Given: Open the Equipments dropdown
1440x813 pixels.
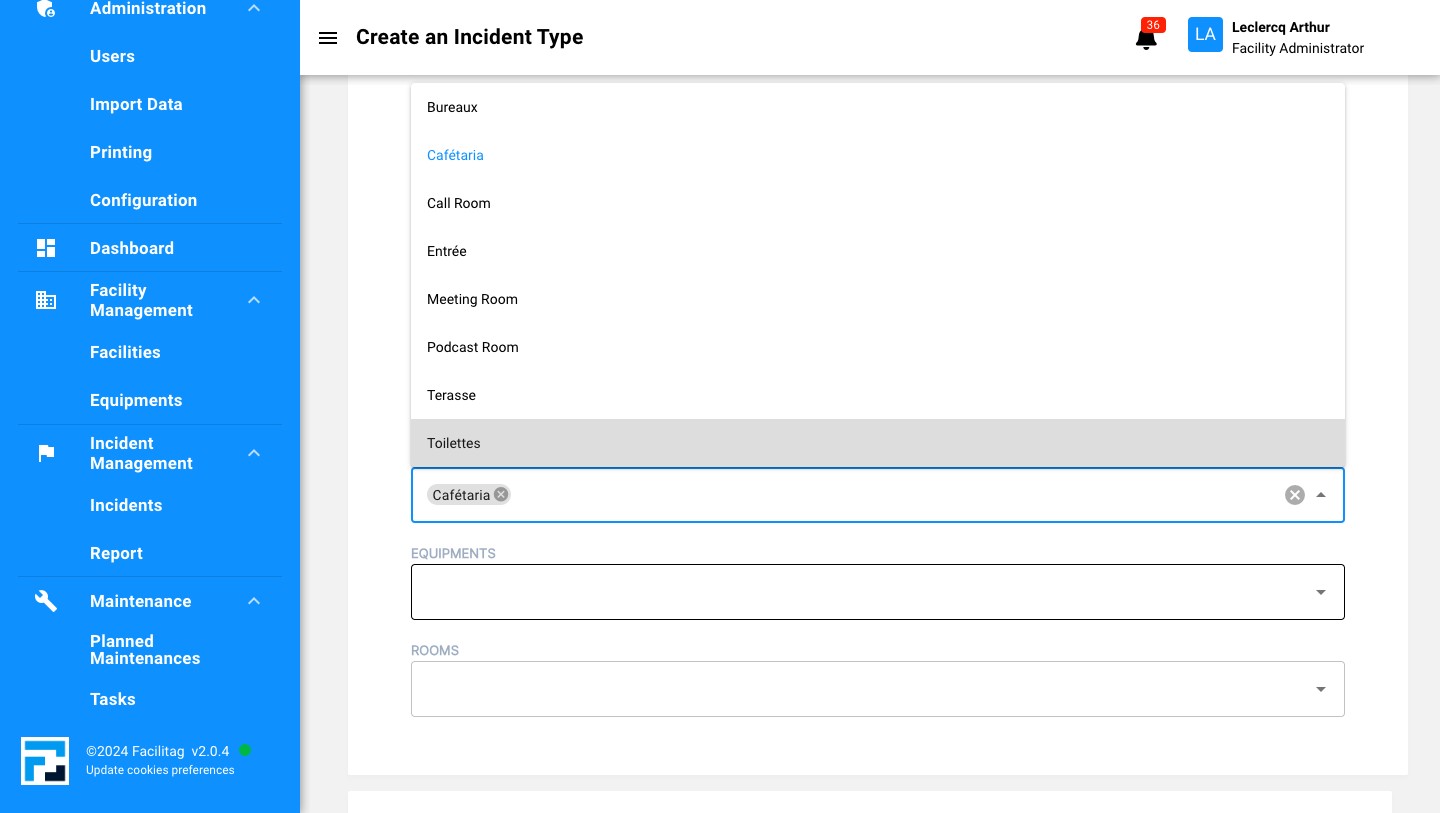Looking at the screenshot, I should pos(1320,592).
